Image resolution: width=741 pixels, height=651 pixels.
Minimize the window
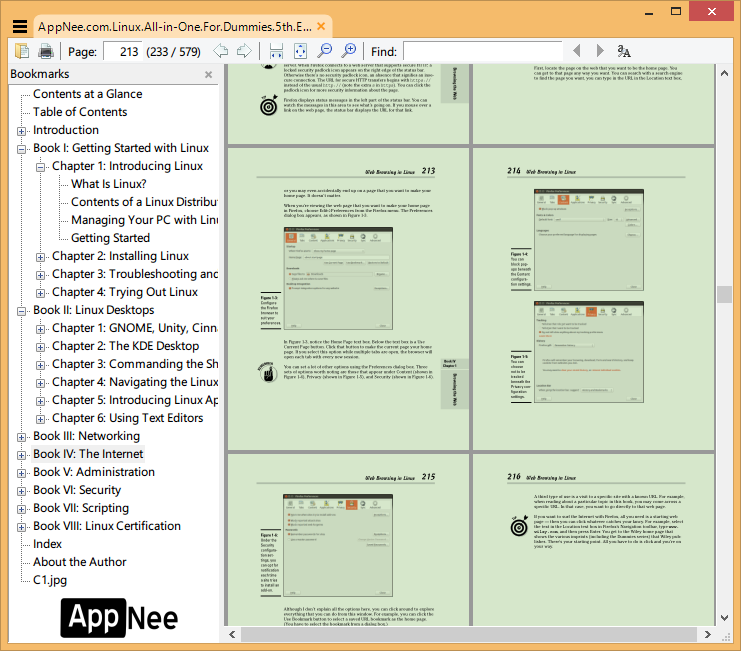(x=649, y=12)
